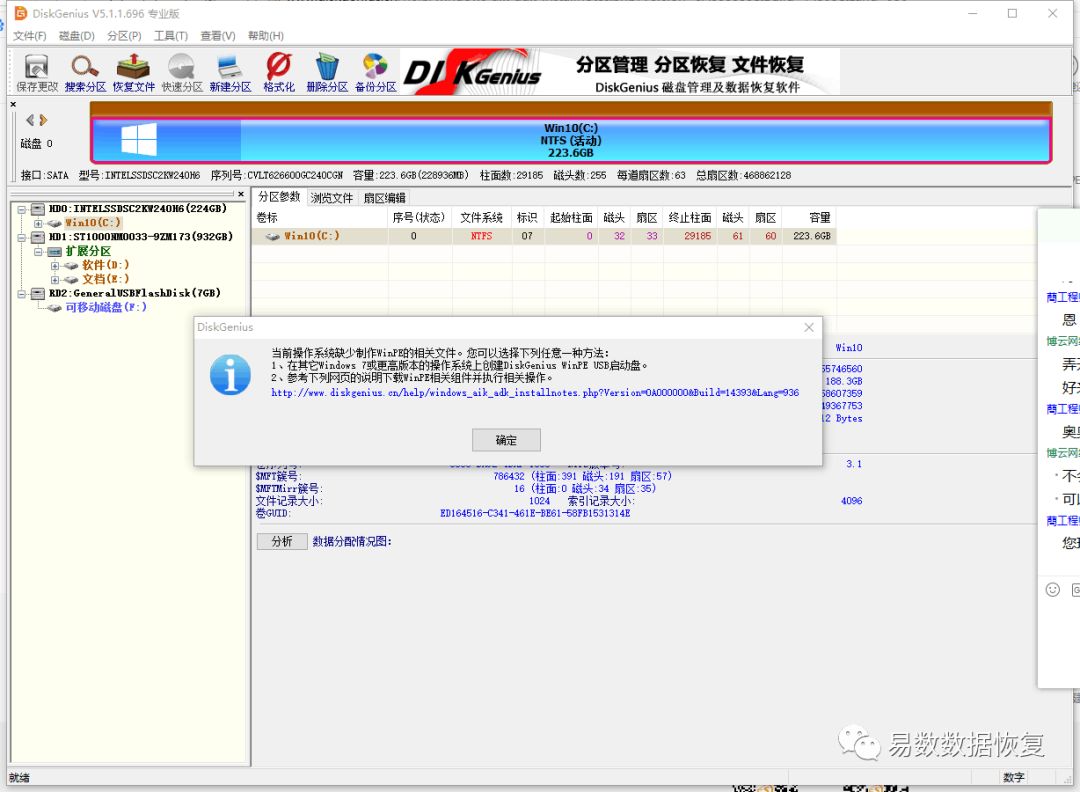Click the 起始柱面 column header
1080x792 pixels.
(x=571, y=218)
